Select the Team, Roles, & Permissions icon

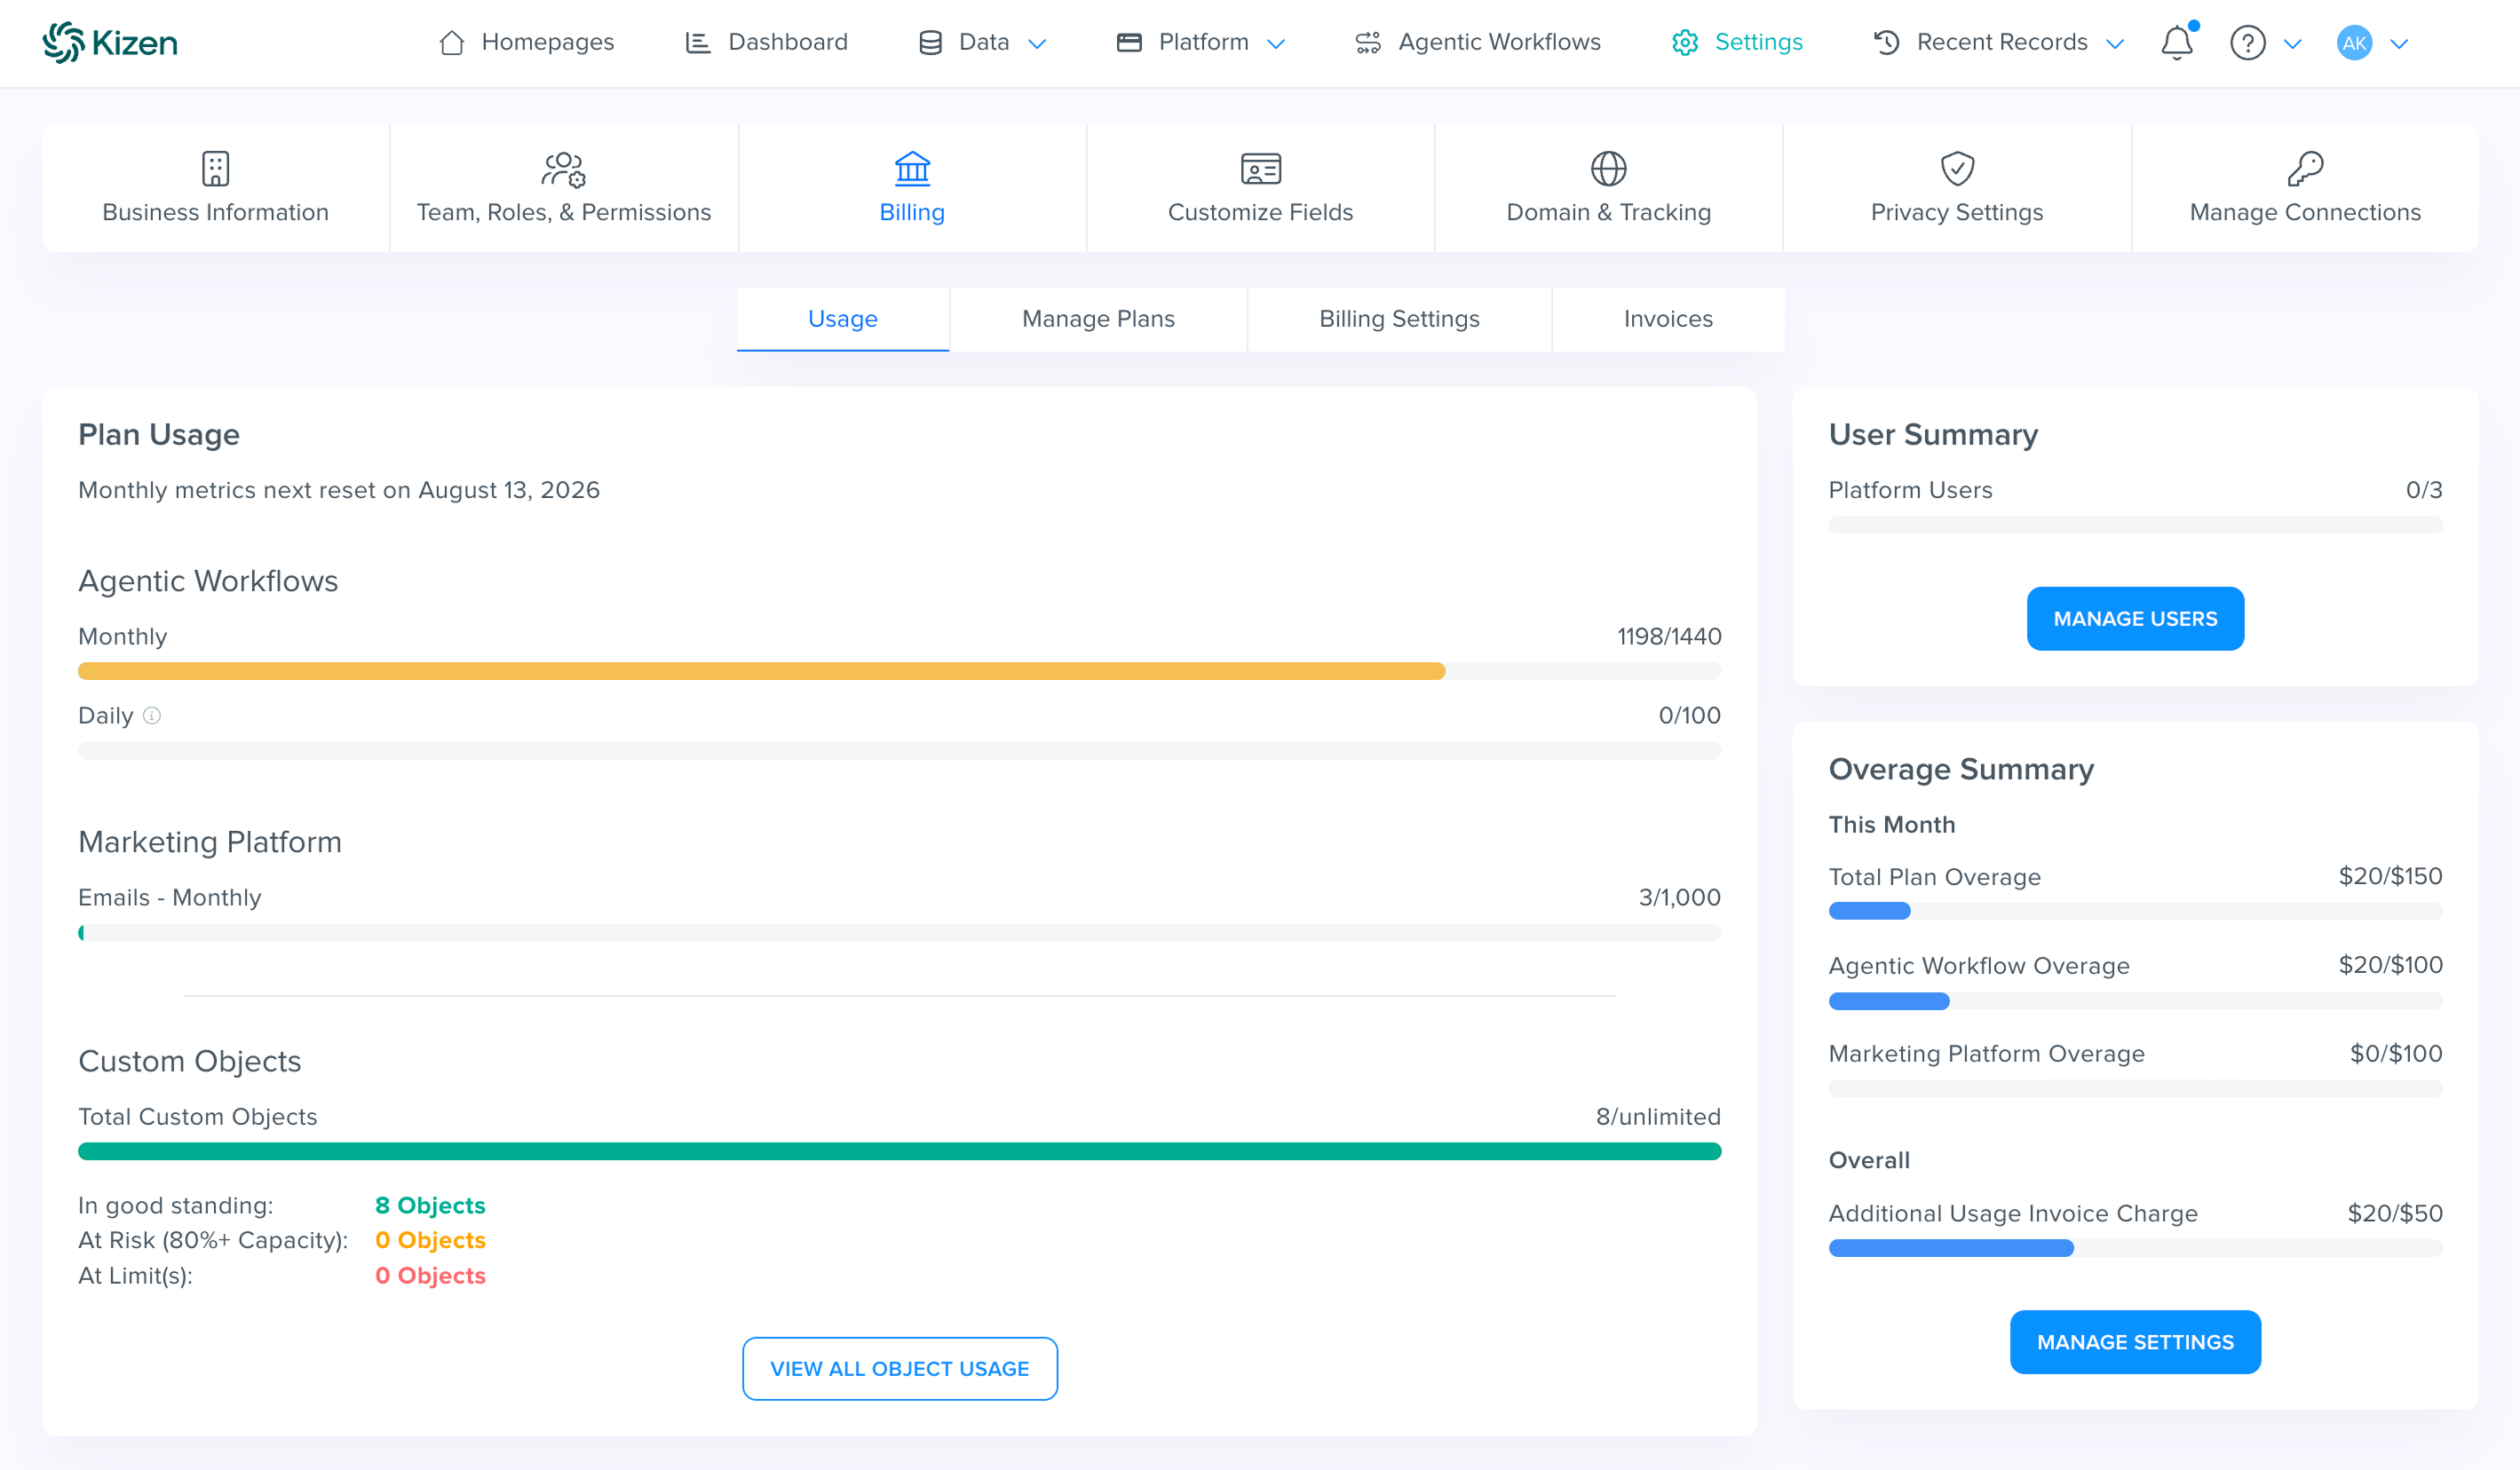coord(563,169)
